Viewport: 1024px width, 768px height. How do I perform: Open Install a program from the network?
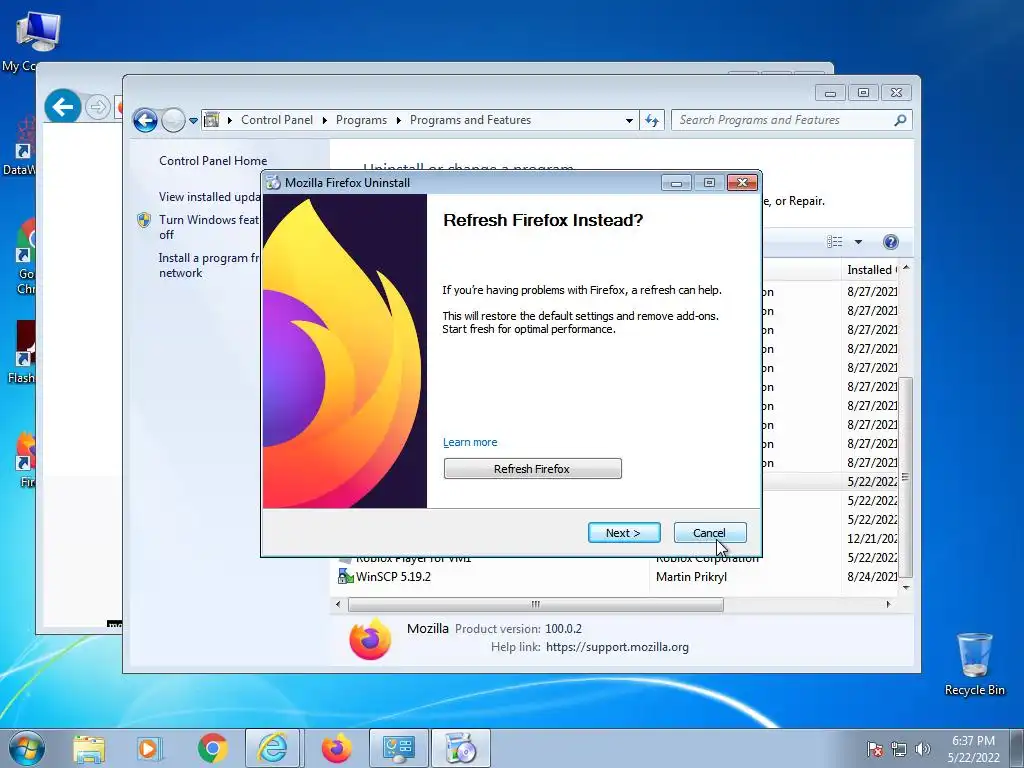click(209, 265)
